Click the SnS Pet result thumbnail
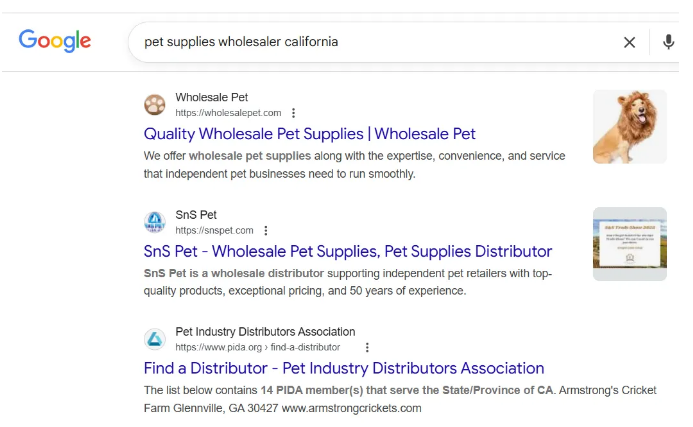 click(x=629, y=244)
